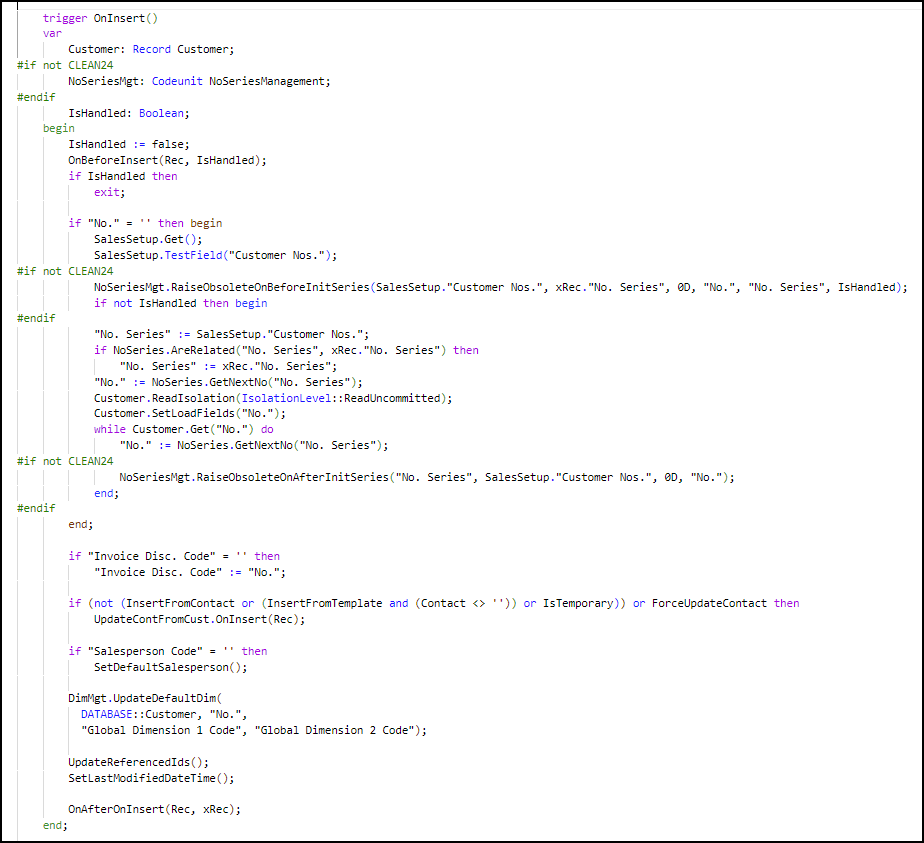Click 'while Customer.Get("No.") do' line

tap(183, 429)
